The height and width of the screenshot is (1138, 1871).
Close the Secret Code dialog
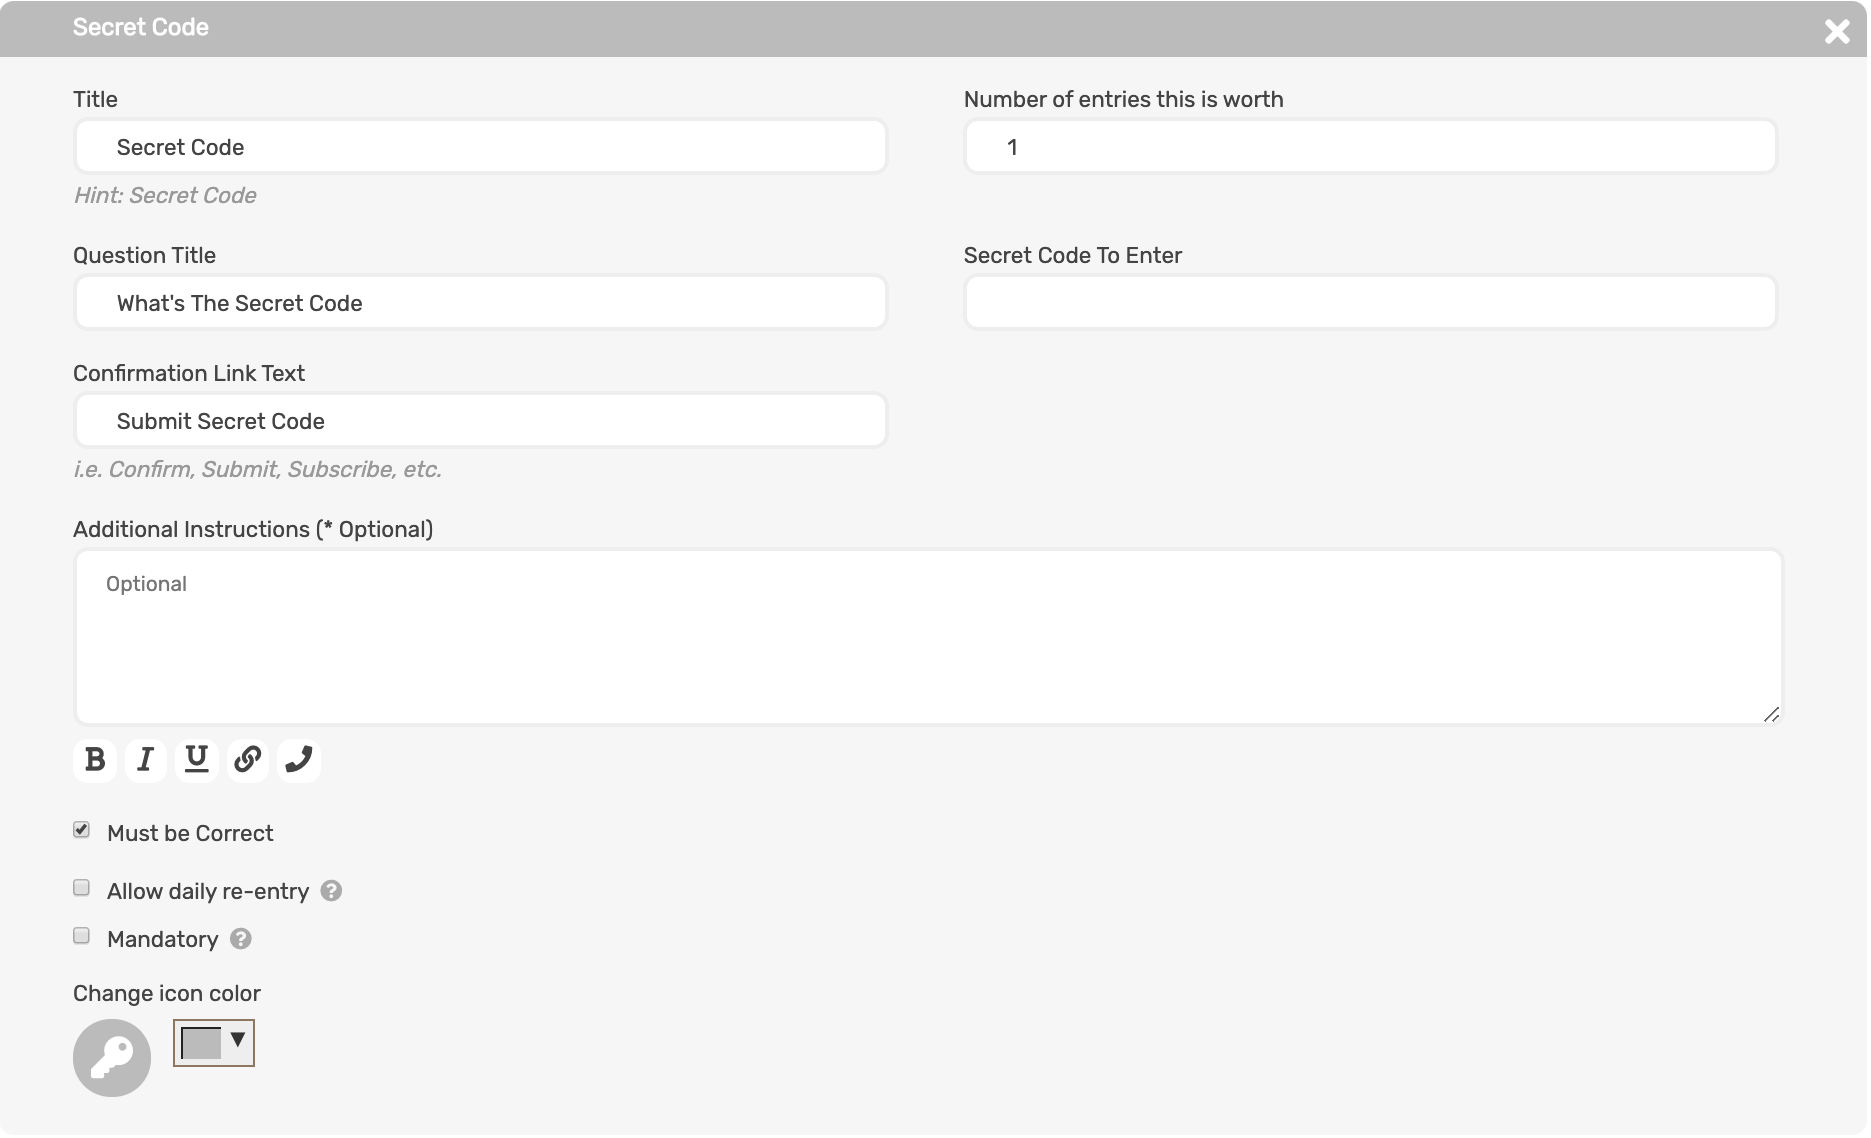pyautogui.click(x=1838, y=32)
